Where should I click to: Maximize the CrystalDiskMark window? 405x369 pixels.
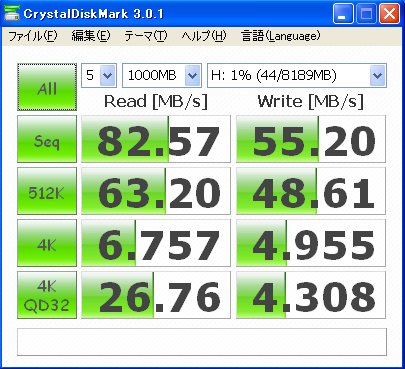(366, 14)
